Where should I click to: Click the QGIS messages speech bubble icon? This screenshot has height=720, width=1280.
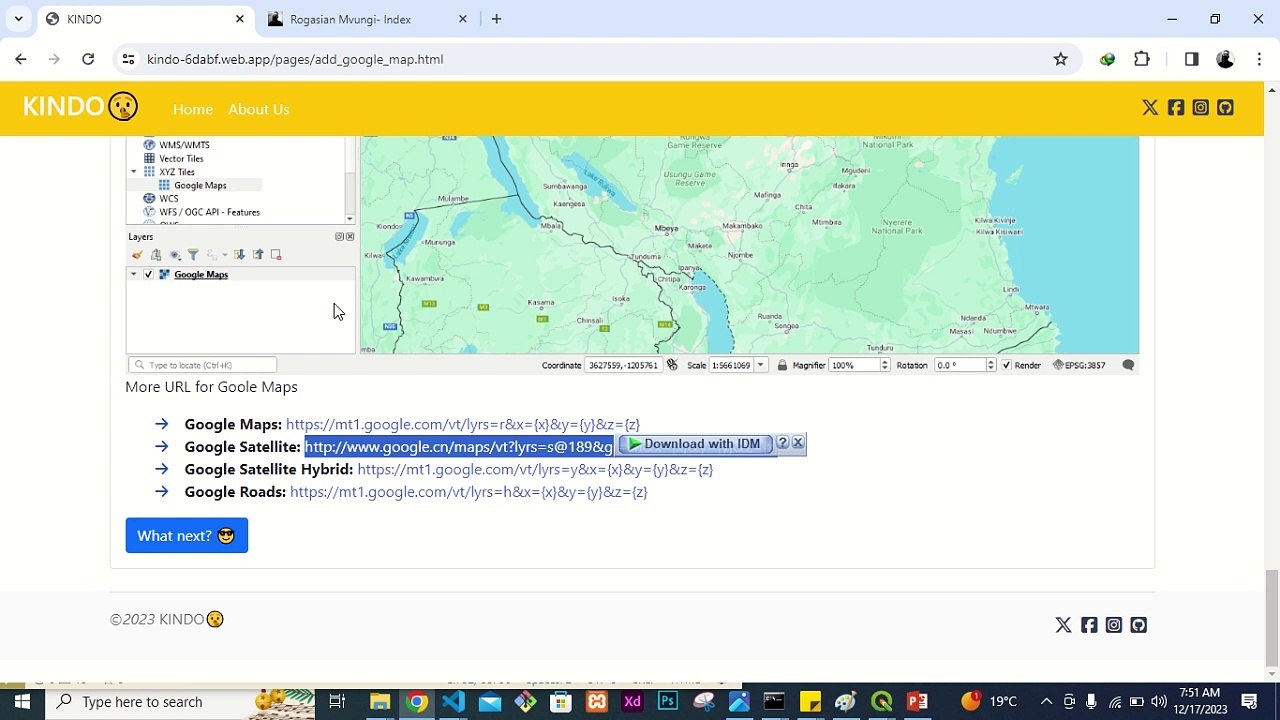pyautogui.click(x=1128, y=365)
